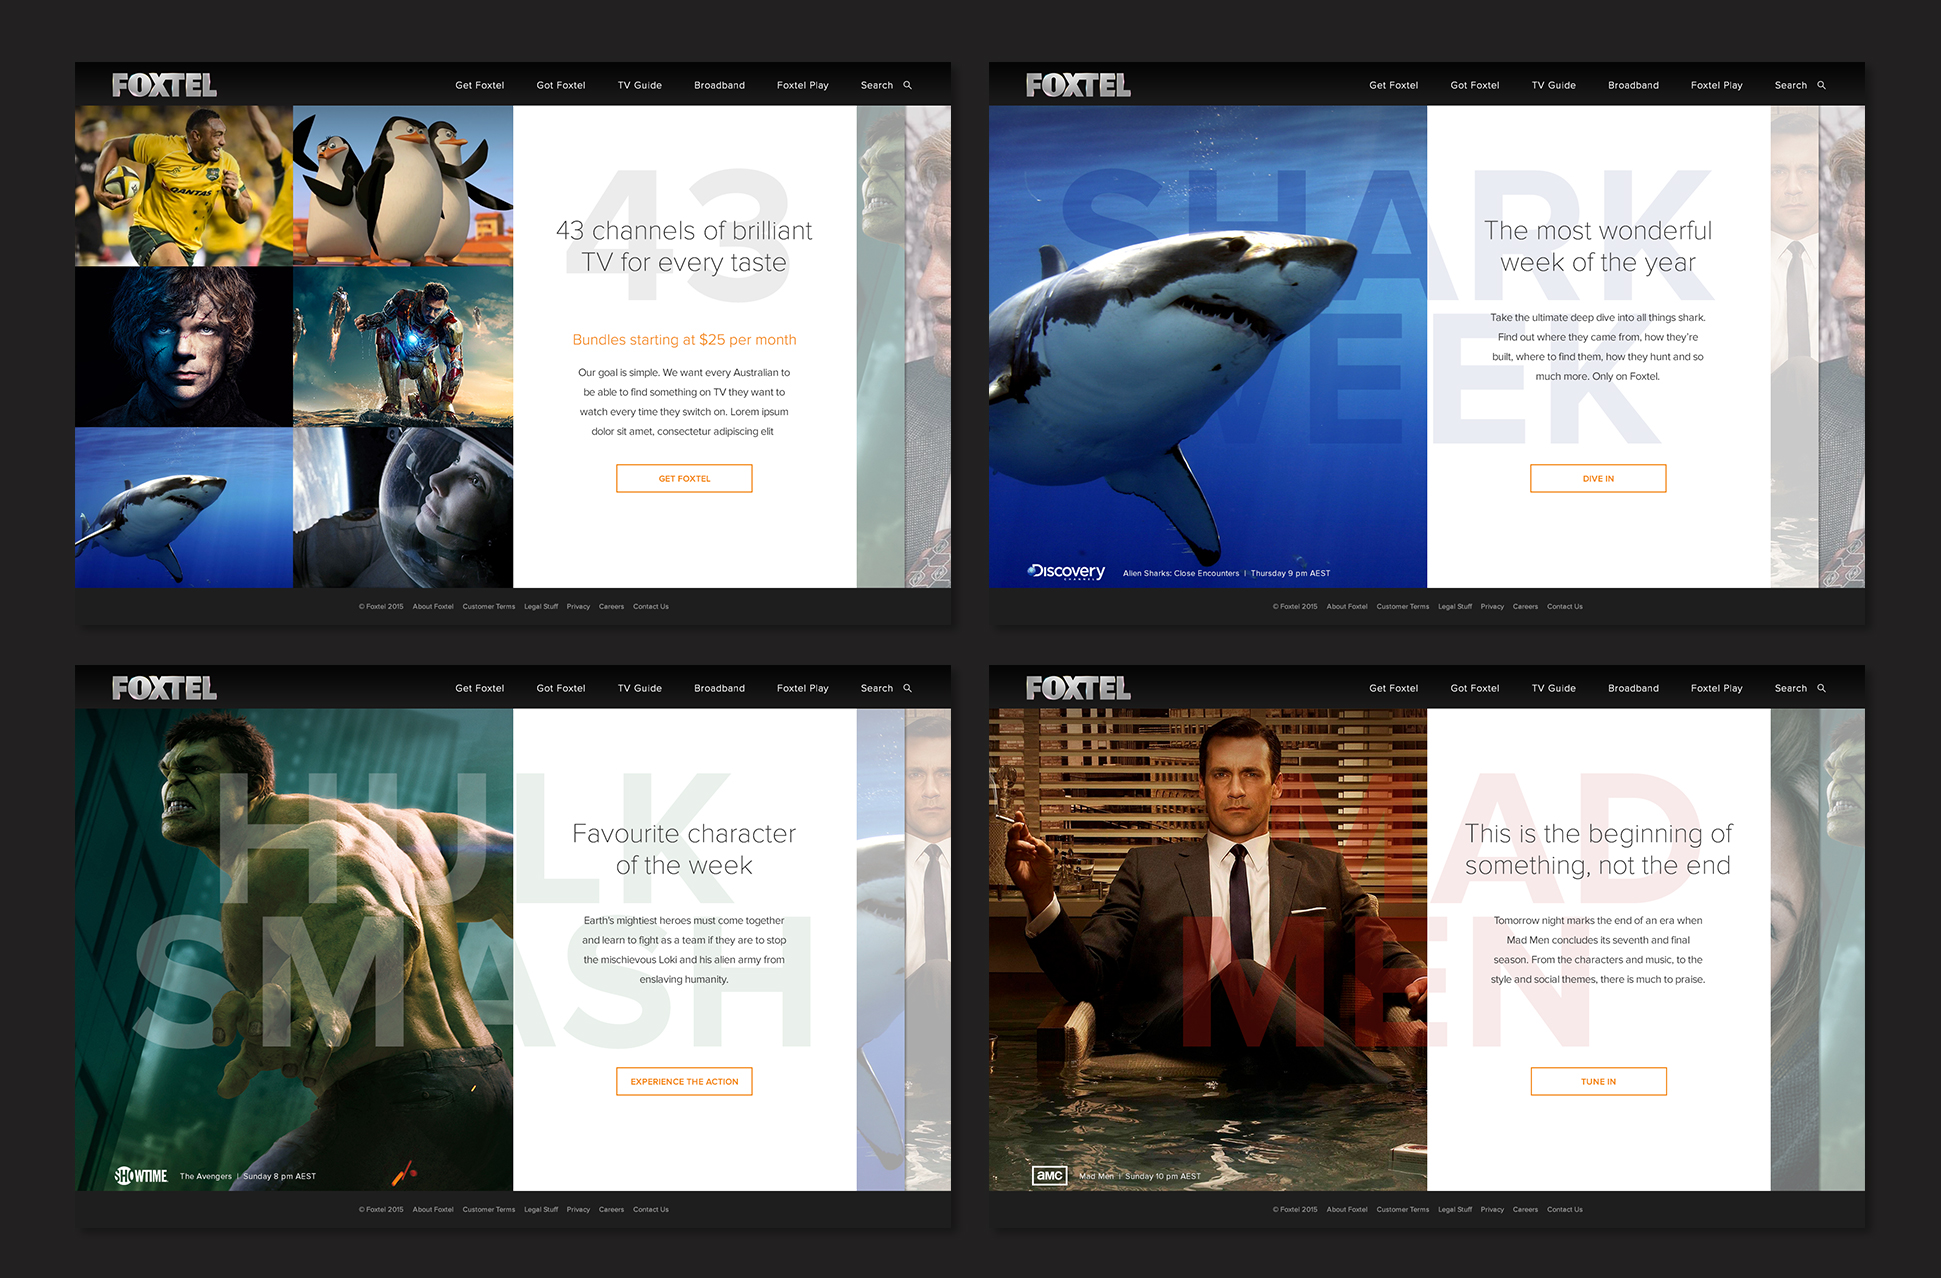Click the Foxtel logo in the Hulk Smash mockup
The height and width of the screenshot is (1278, 1941).
pos(164,688)
